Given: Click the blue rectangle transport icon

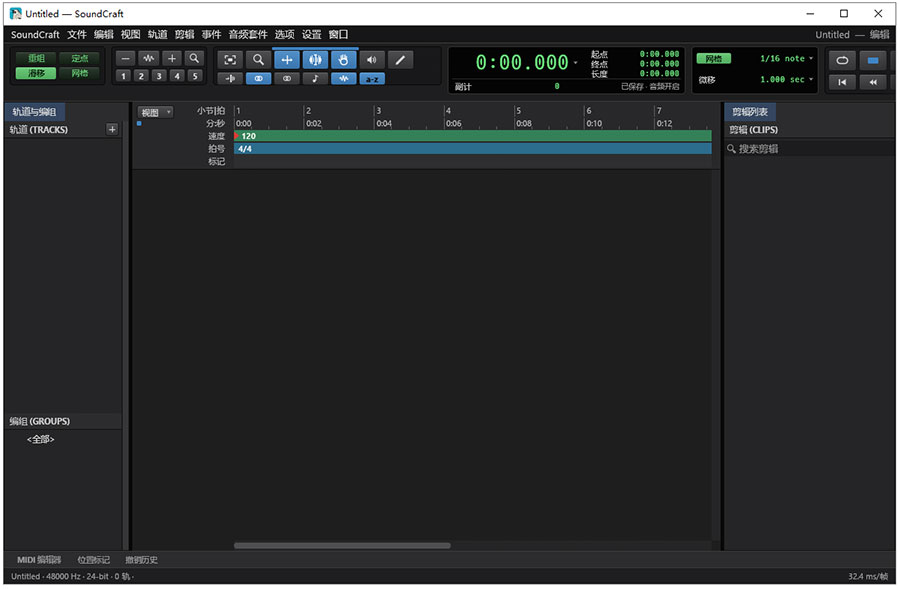Looking at the screenshot, I should tap(872, 60).
